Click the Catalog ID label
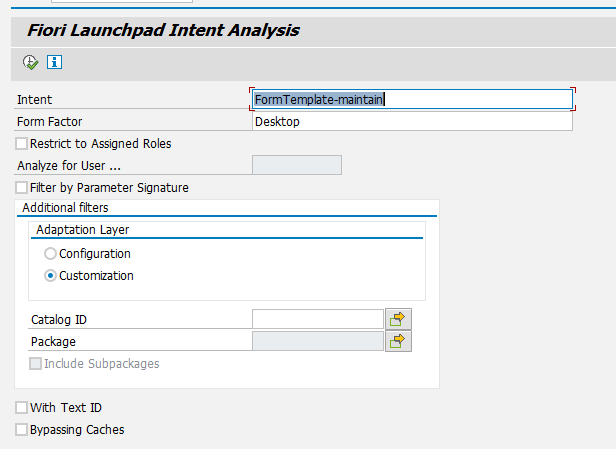 [59, 320]
